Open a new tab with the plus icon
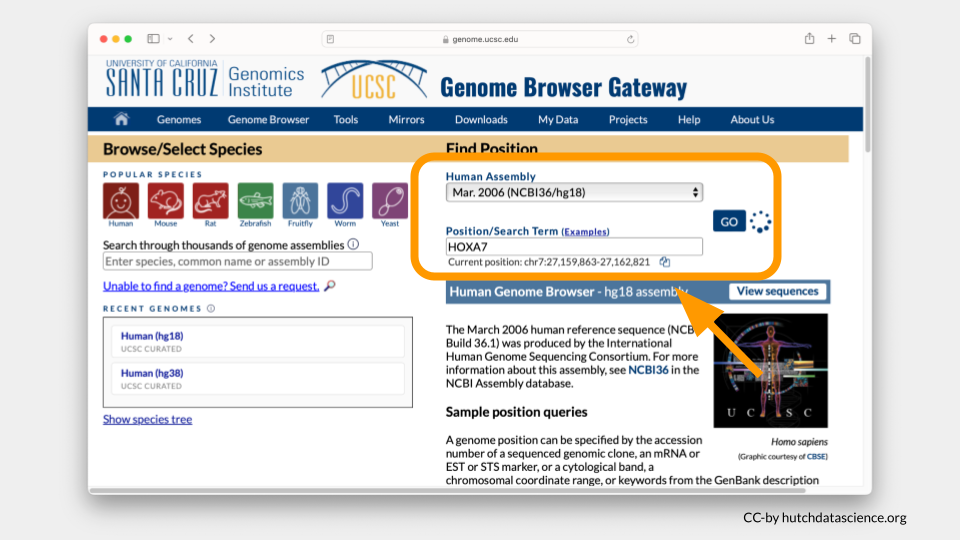This screenshot has height=540, width=960. (x=831, y=39)
